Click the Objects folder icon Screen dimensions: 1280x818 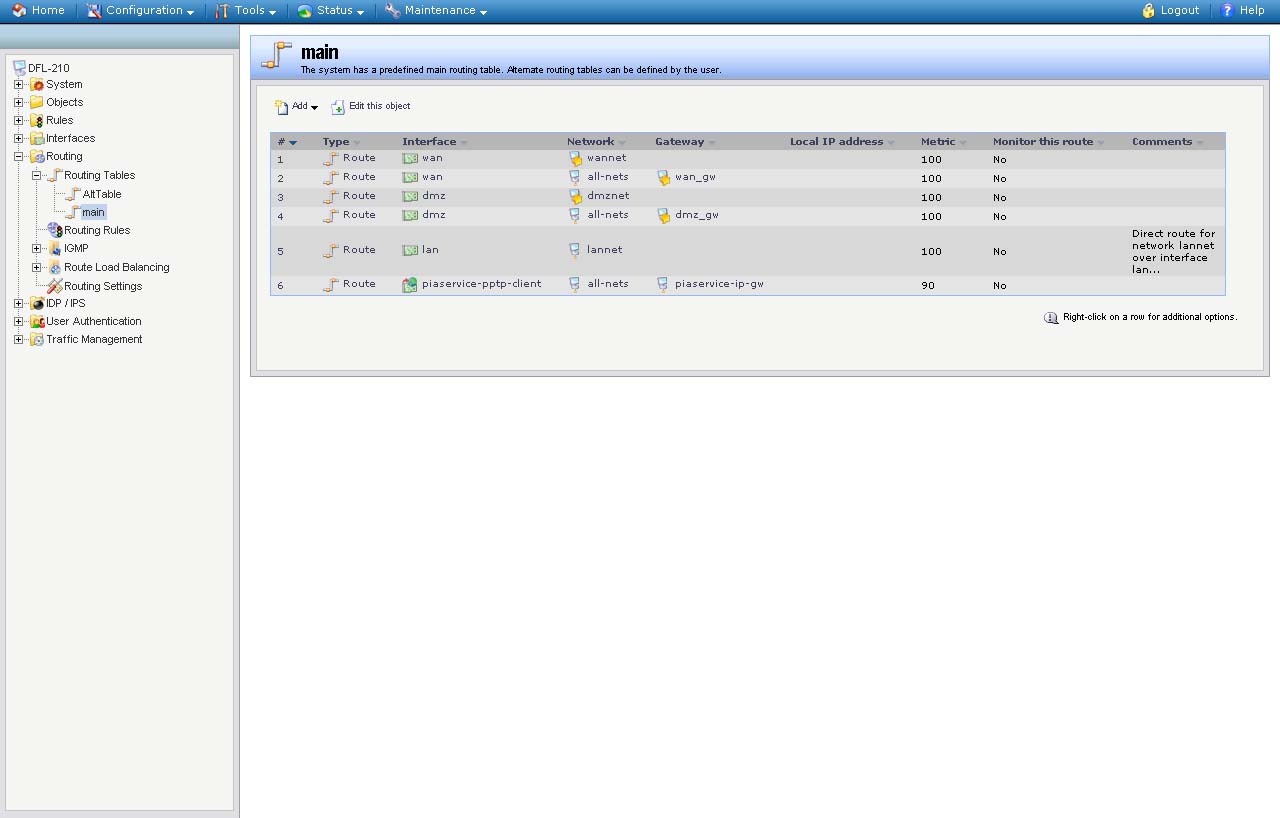(37, 102)
